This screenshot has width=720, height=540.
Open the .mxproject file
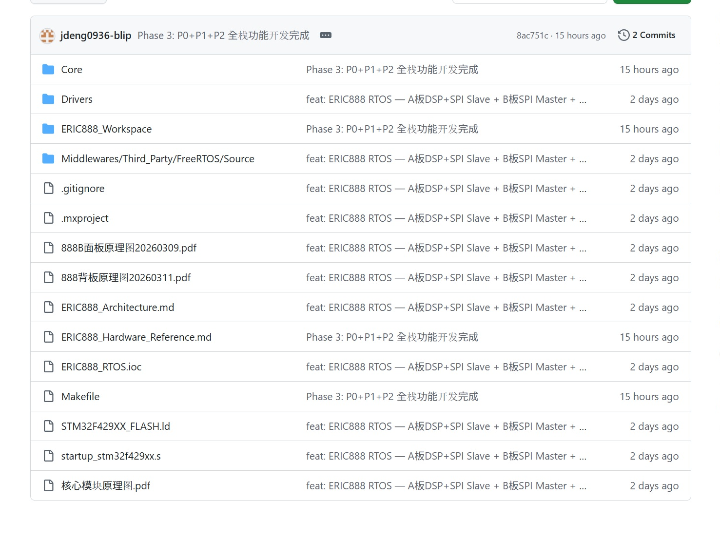click(x=84, y=218)
